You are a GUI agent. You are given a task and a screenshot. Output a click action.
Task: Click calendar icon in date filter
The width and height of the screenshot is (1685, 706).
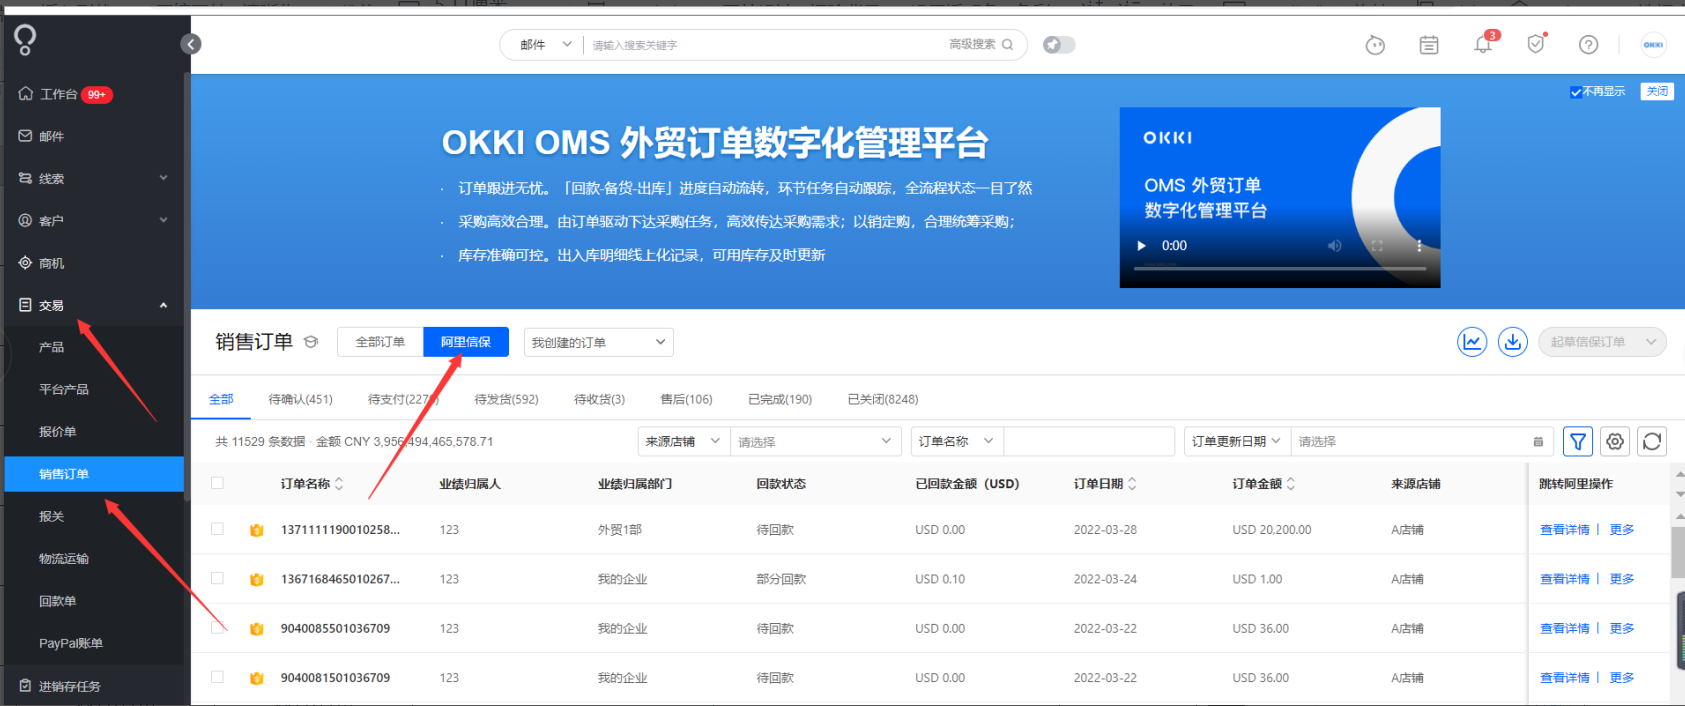[x=1538, y=442]
